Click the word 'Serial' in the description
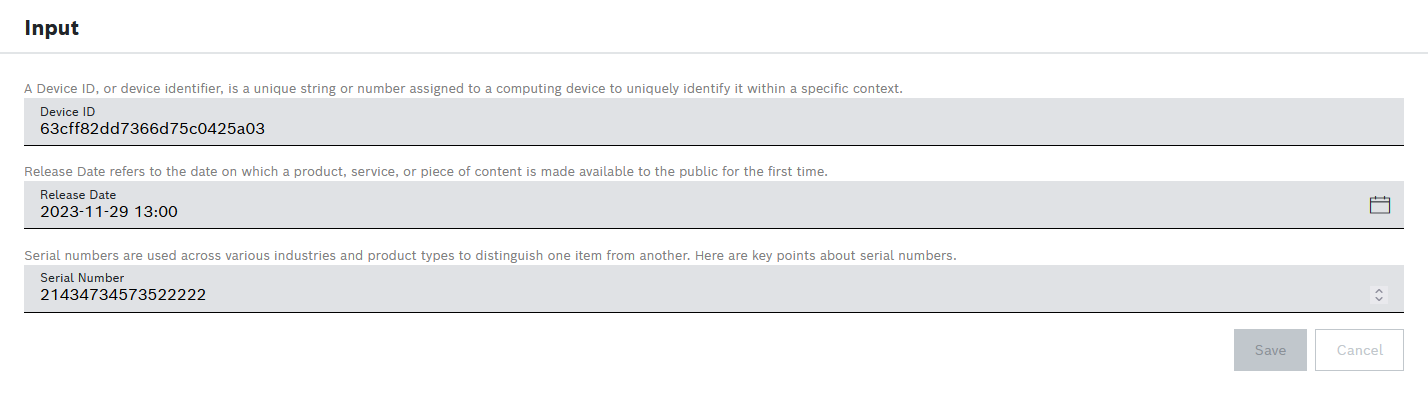1428x400 pixels. pyautogui.click(x=43, y=255)
